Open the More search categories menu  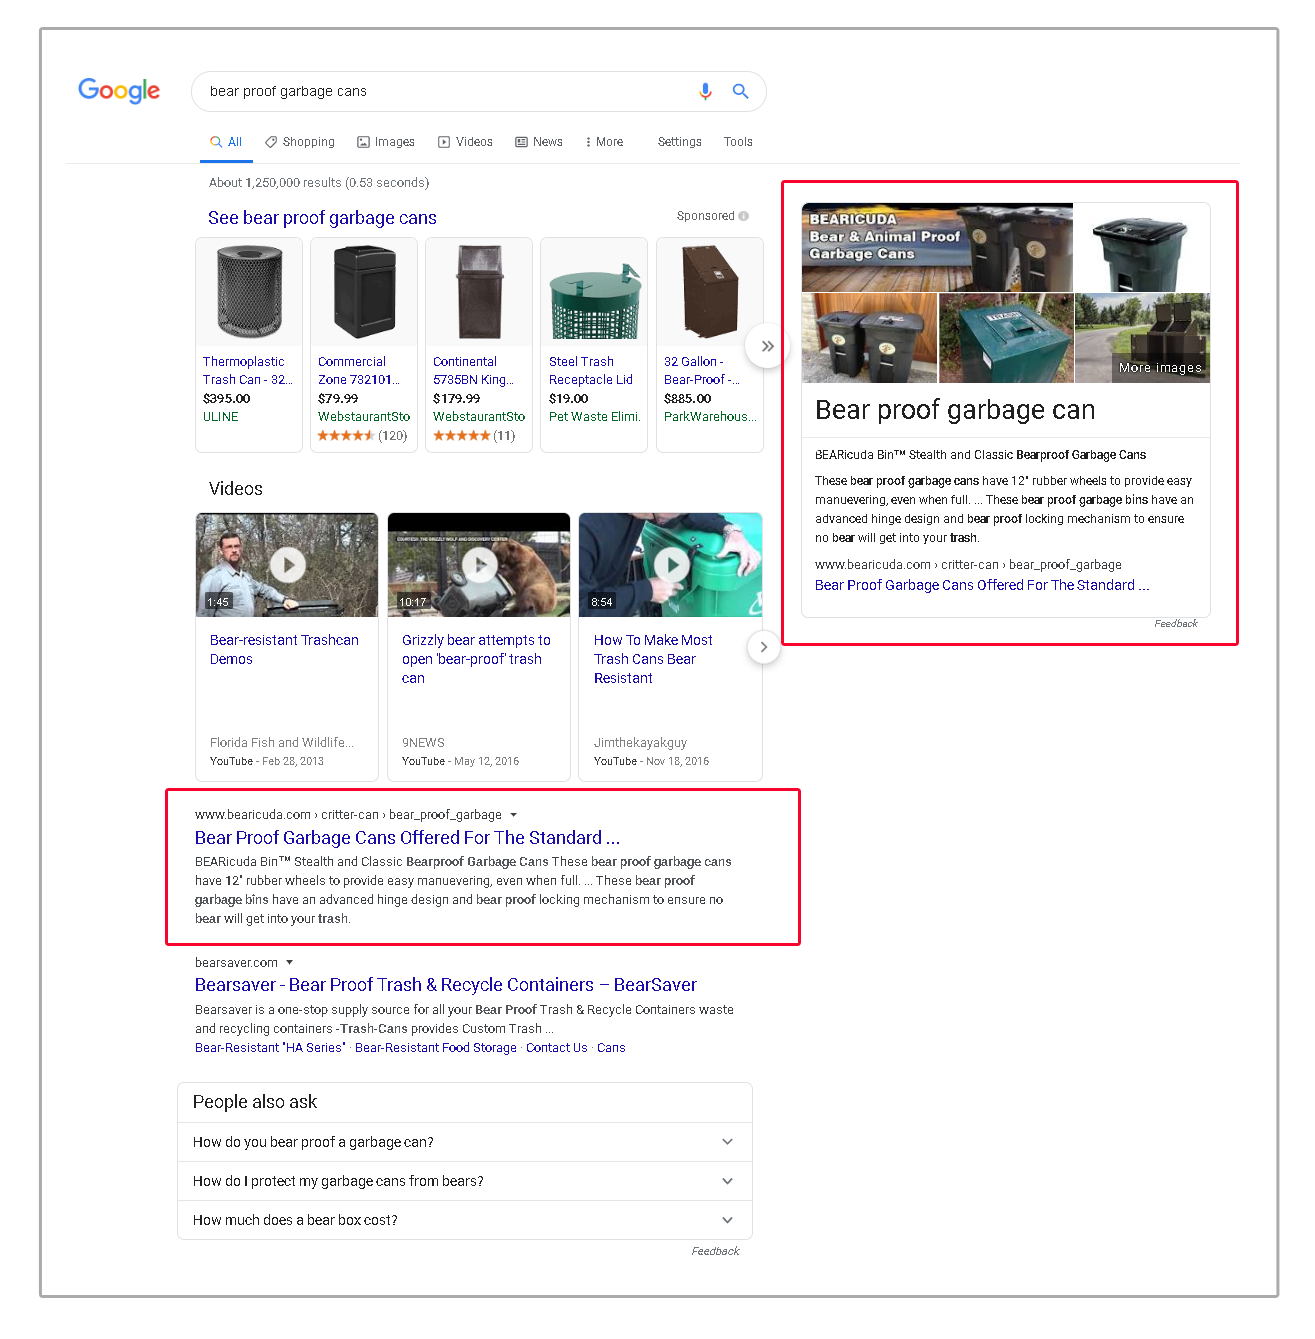pyautogui.click(x=605, y=142)
